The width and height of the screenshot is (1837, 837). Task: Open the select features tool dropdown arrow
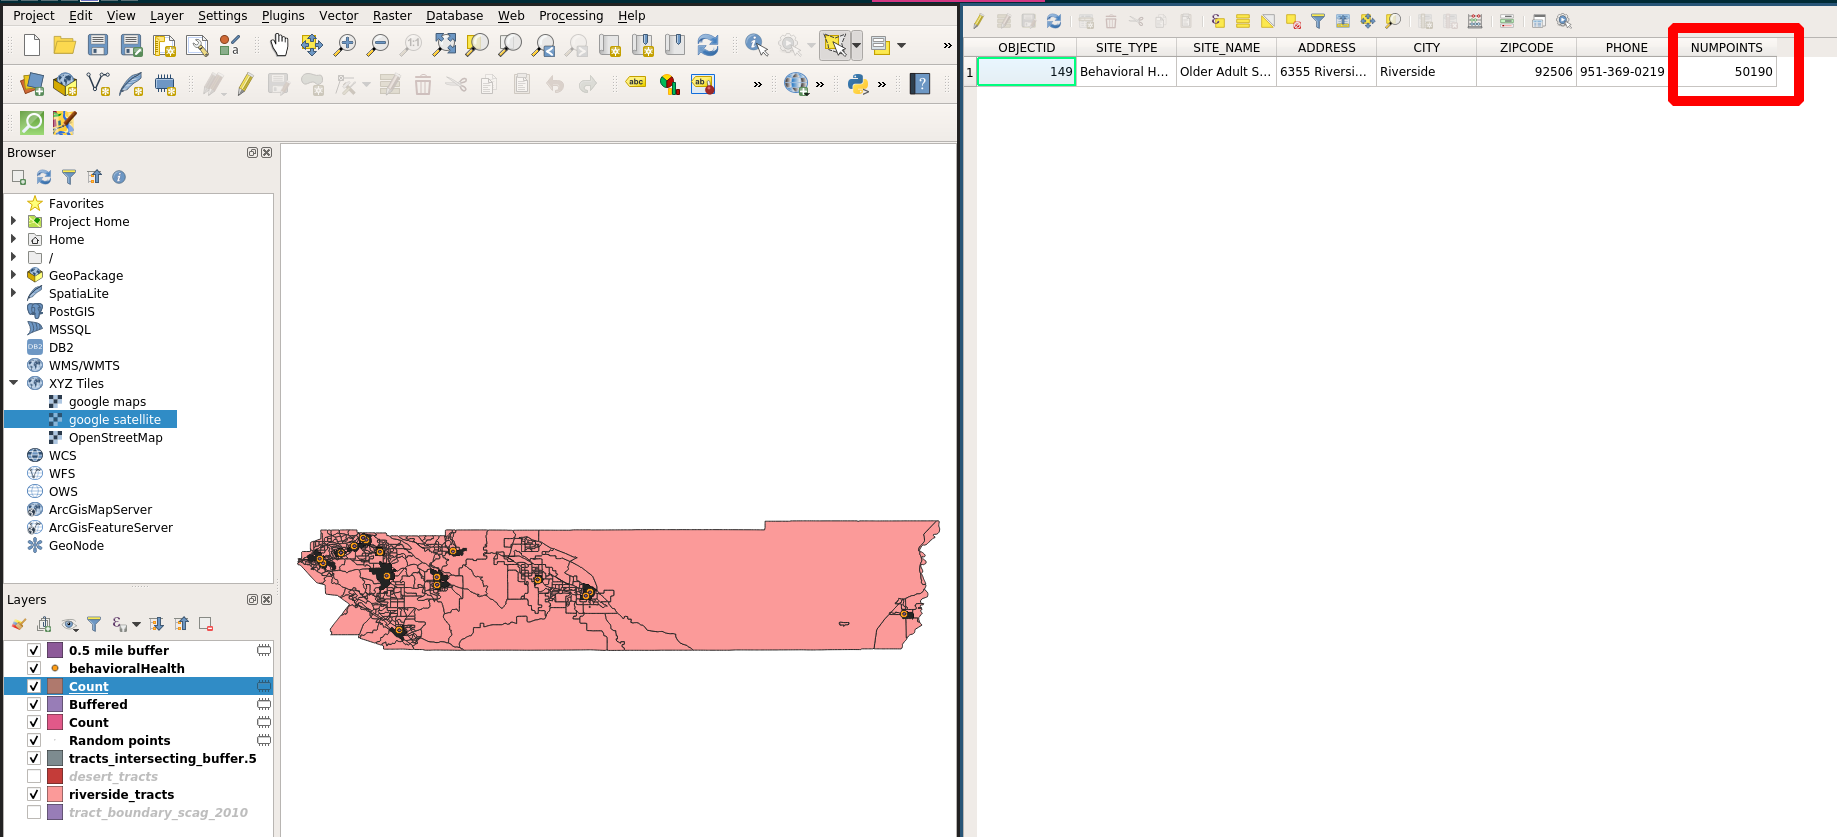[x=856, y=45]
